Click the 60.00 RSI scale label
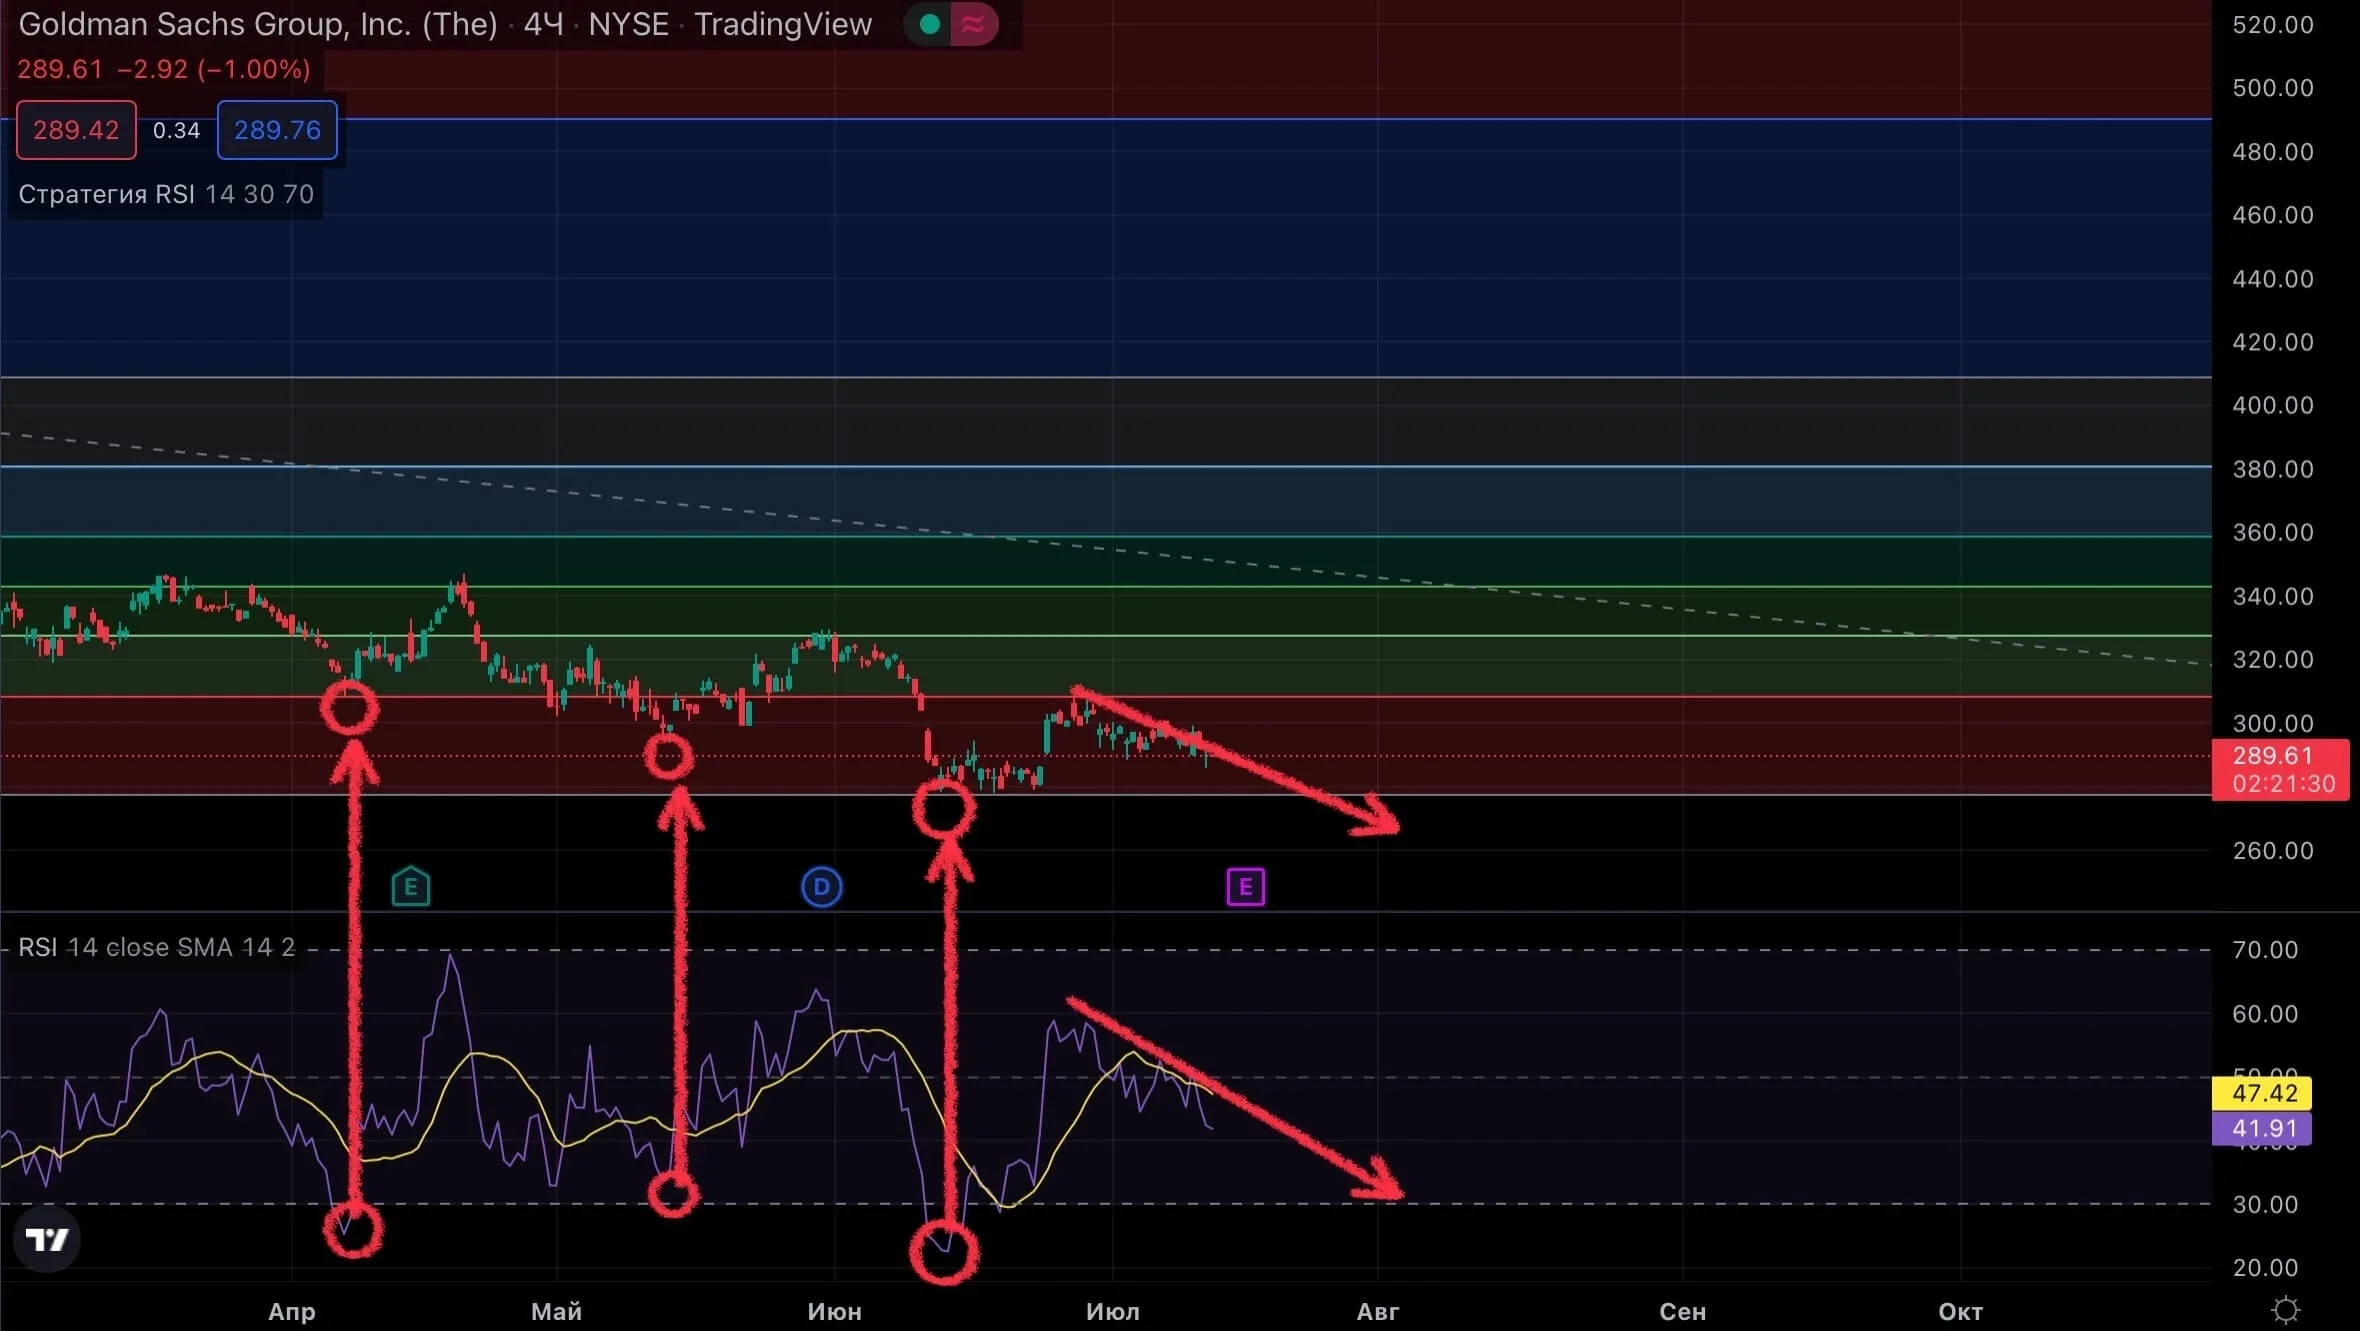 (x=2265, y=1013)
